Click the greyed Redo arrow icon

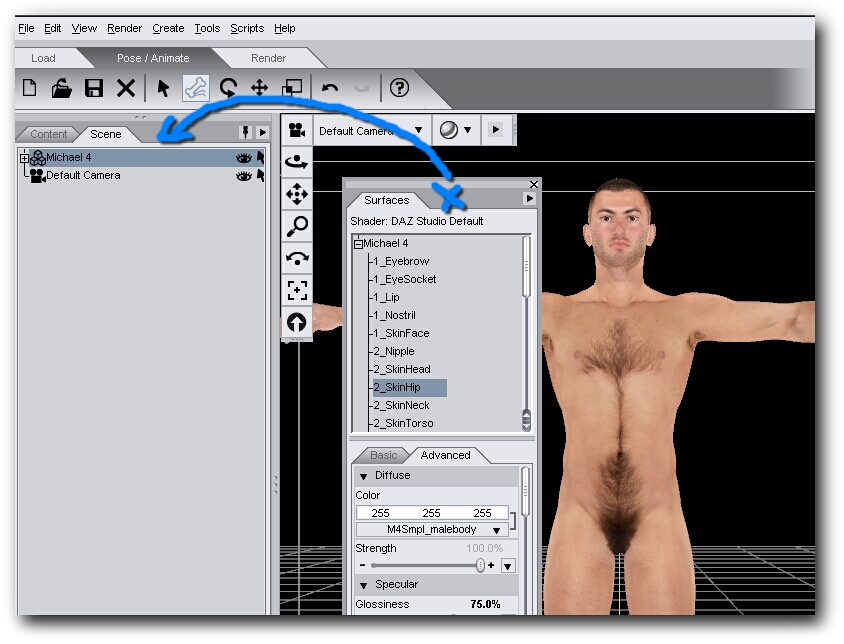[362, 87]
